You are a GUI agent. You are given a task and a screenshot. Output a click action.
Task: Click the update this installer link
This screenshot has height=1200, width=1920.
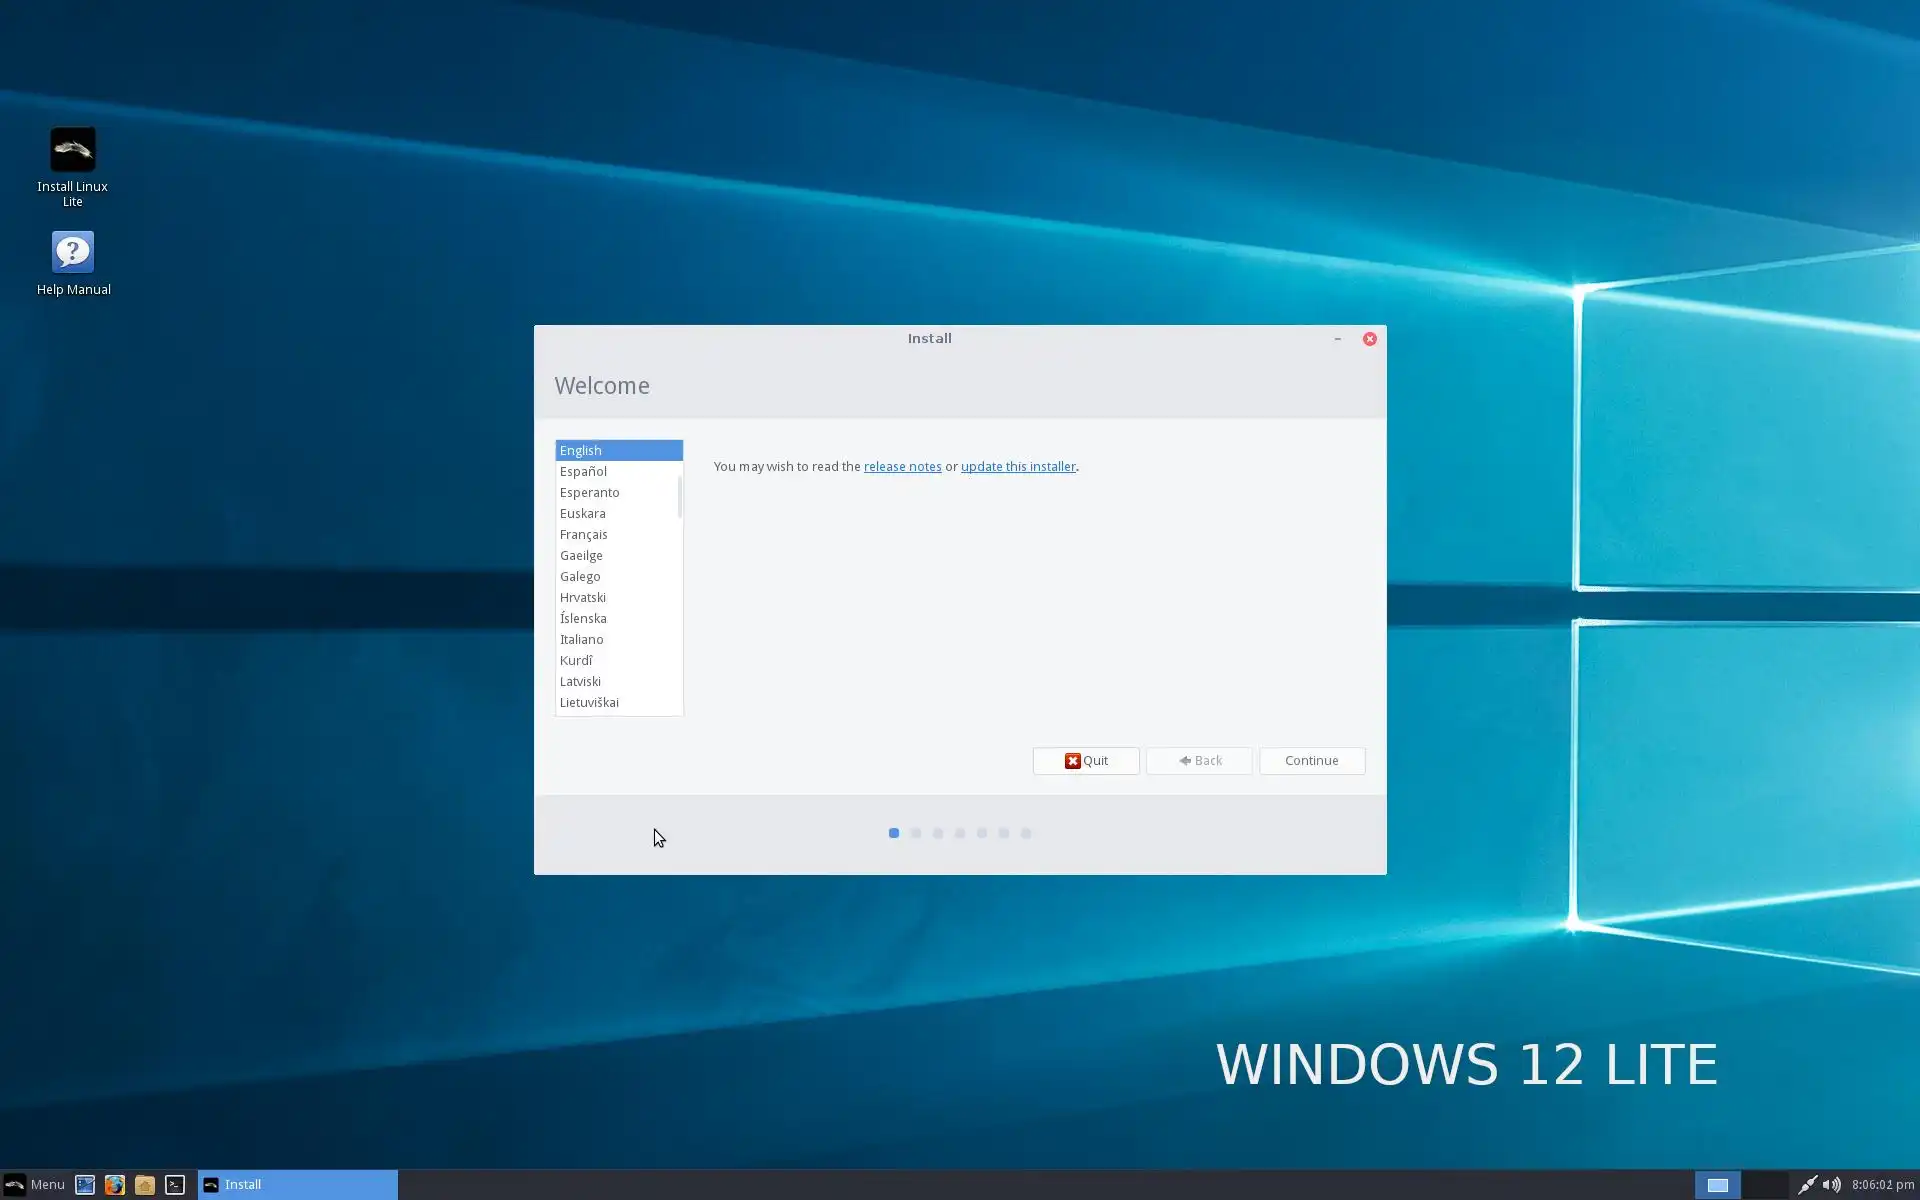pyautogui.click(x=1018, y=467)
